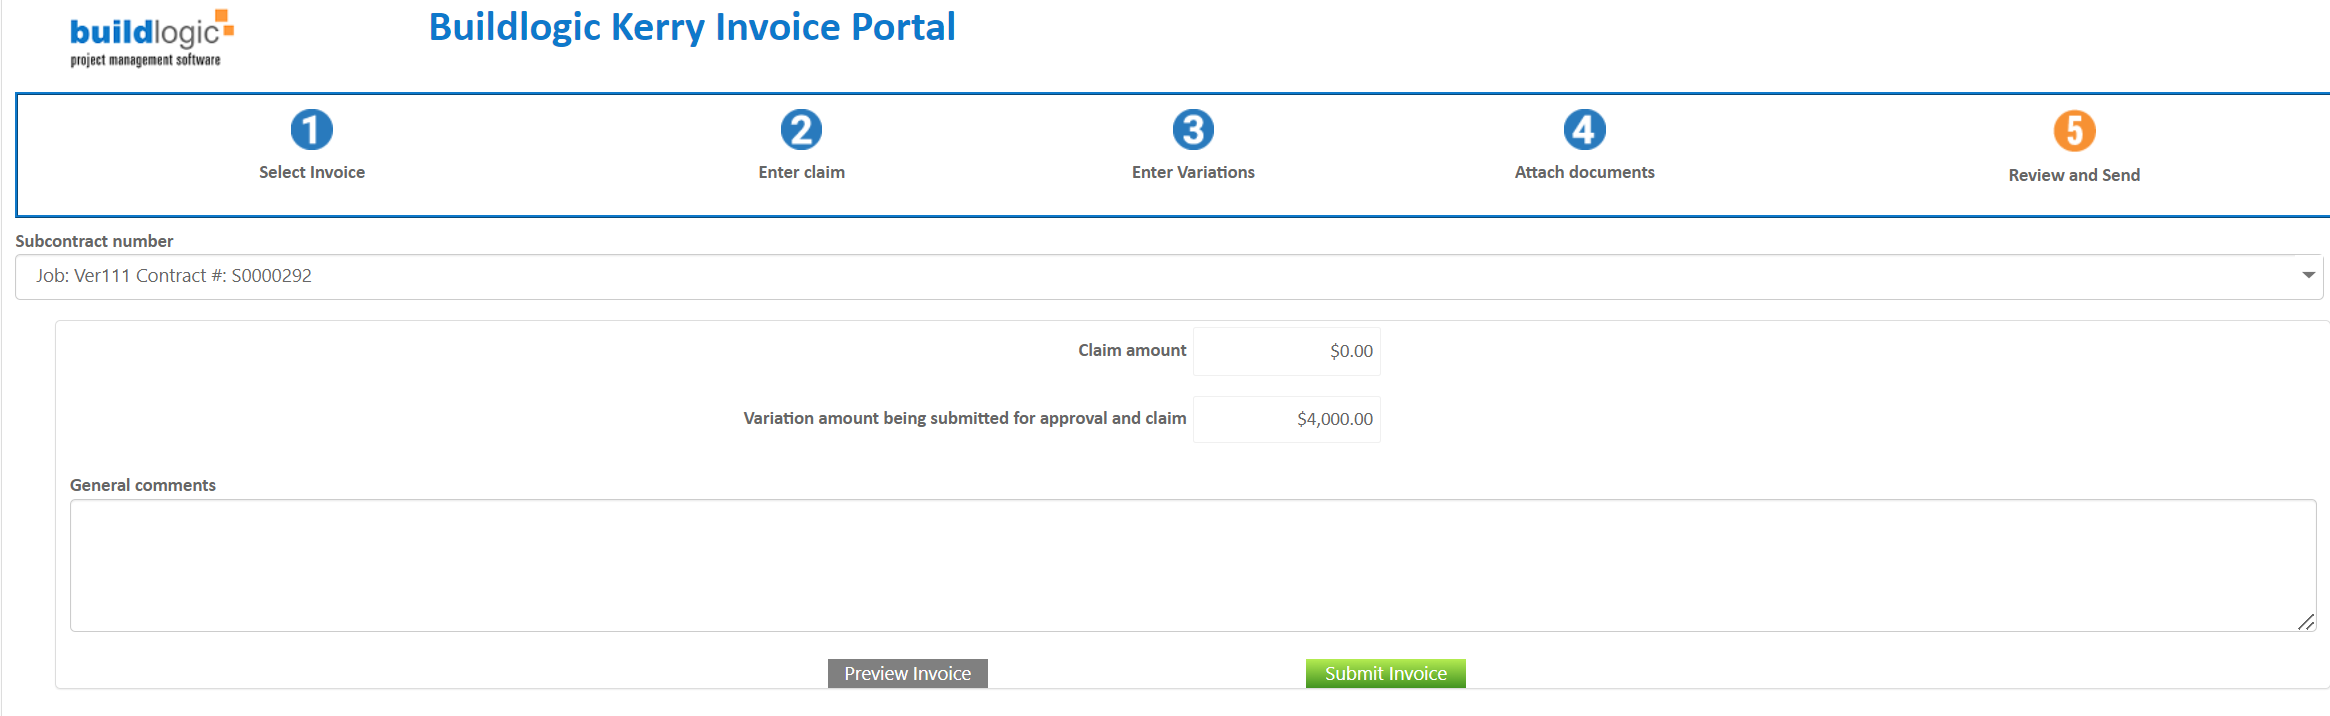Click the Buildlogic logo
The width and height of the screenshot is (2330, 716).
[x=151, y=39]
